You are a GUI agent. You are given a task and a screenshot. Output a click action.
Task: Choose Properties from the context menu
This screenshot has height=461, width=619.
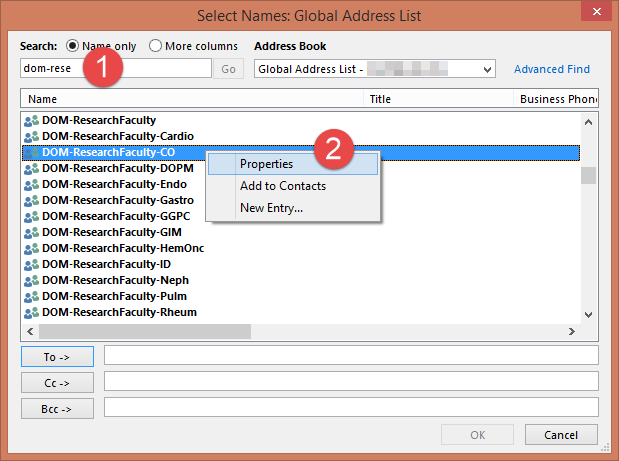coord(266,163)
